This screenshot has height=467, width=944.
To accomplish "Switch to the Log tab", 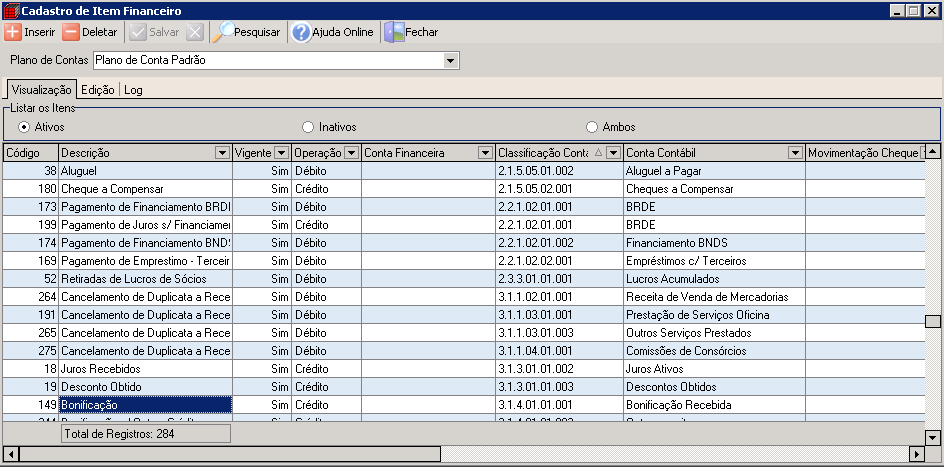I will [133, 90].
